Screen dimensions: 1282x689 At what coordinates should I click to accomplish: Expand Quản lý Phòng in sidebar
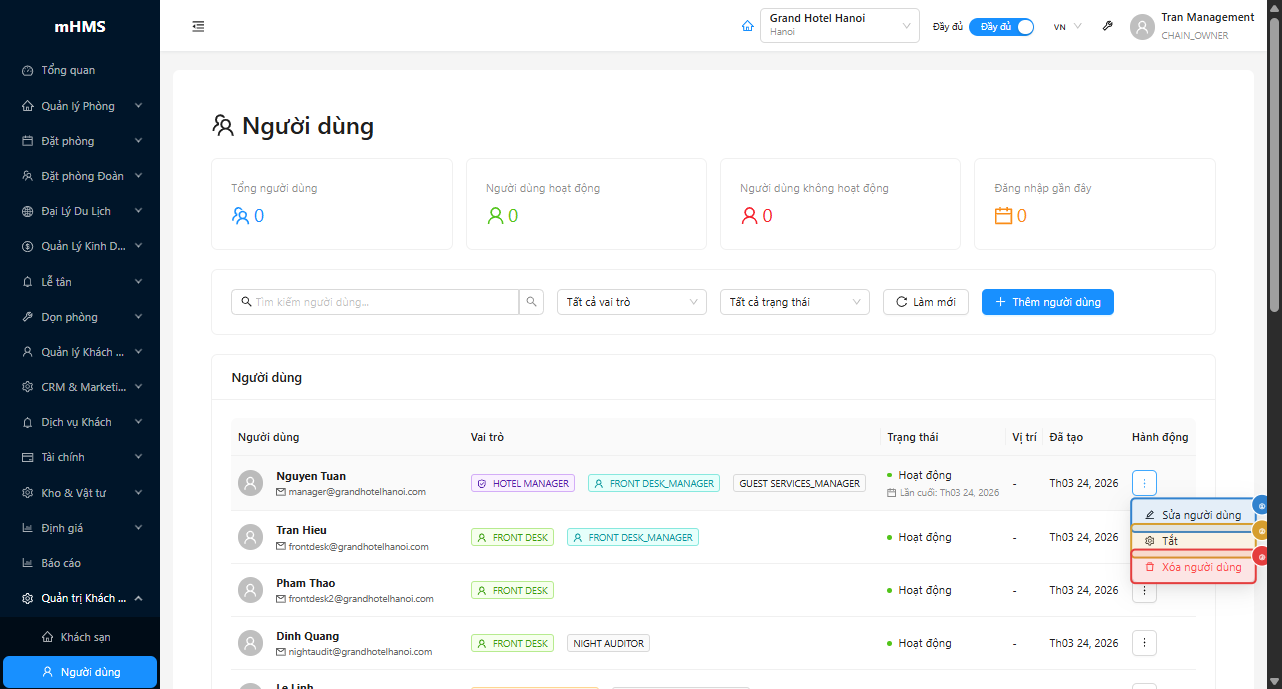pos(80,106)
